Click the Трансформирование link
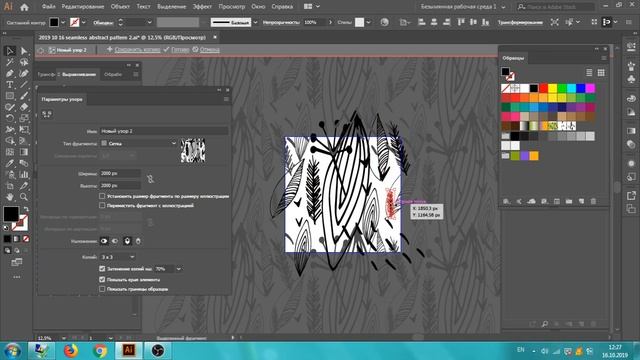 (520, 22)
